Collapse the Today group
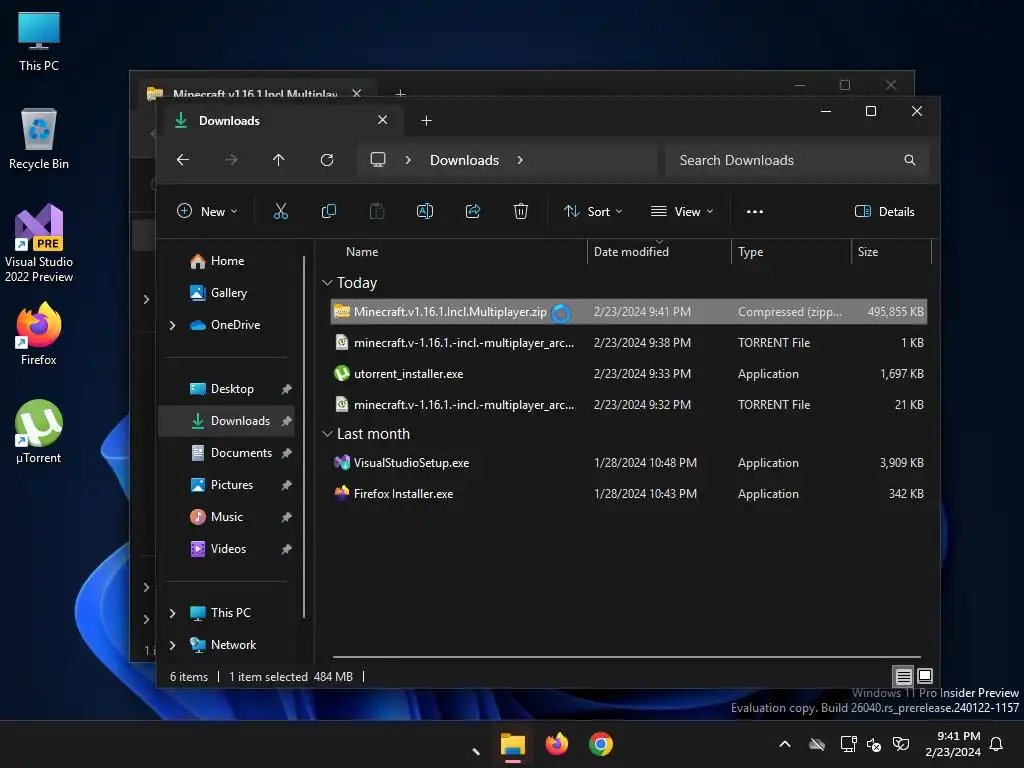This screenshot has width=1024, height=768. 327,283
